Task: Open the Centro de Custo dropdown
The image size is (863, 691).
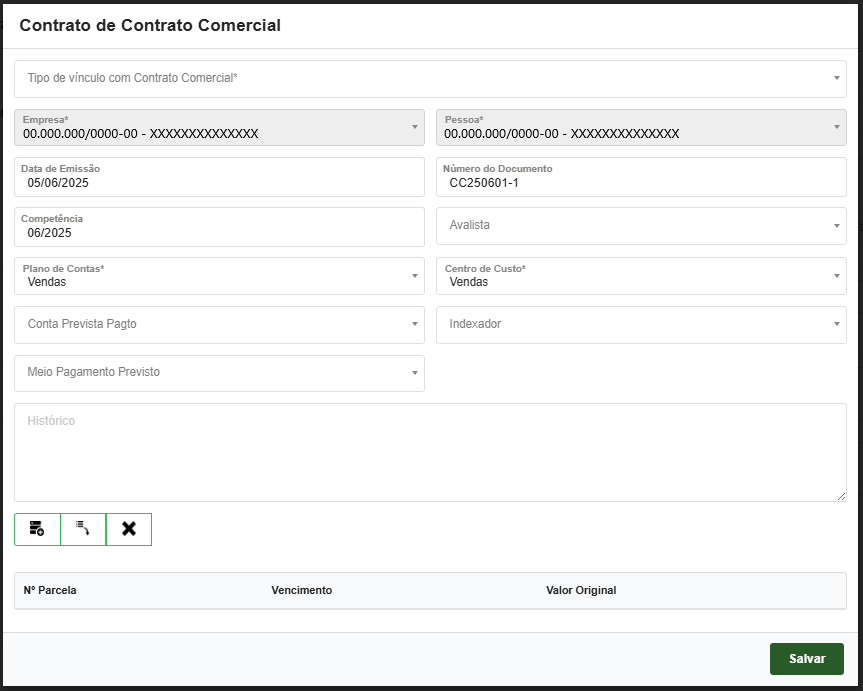Action: 641,276
